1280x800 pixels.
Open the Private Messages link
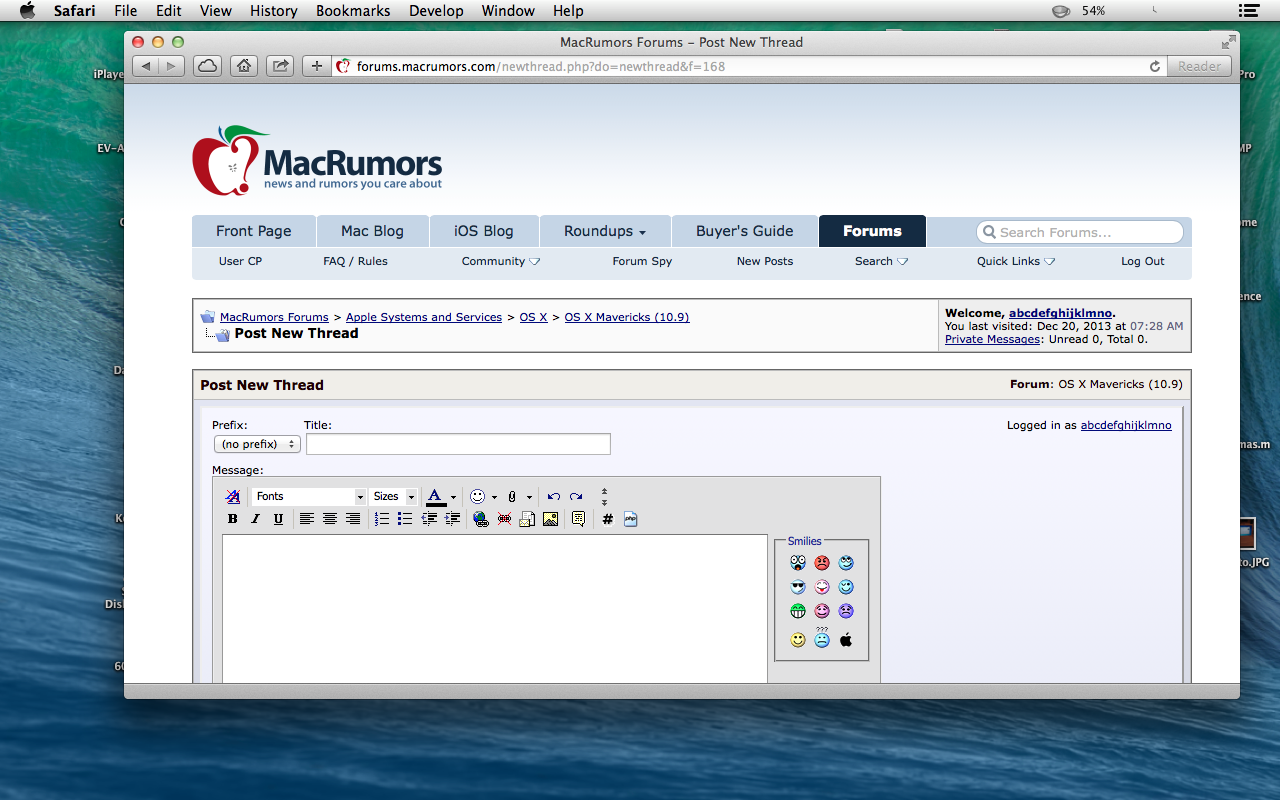992,339
